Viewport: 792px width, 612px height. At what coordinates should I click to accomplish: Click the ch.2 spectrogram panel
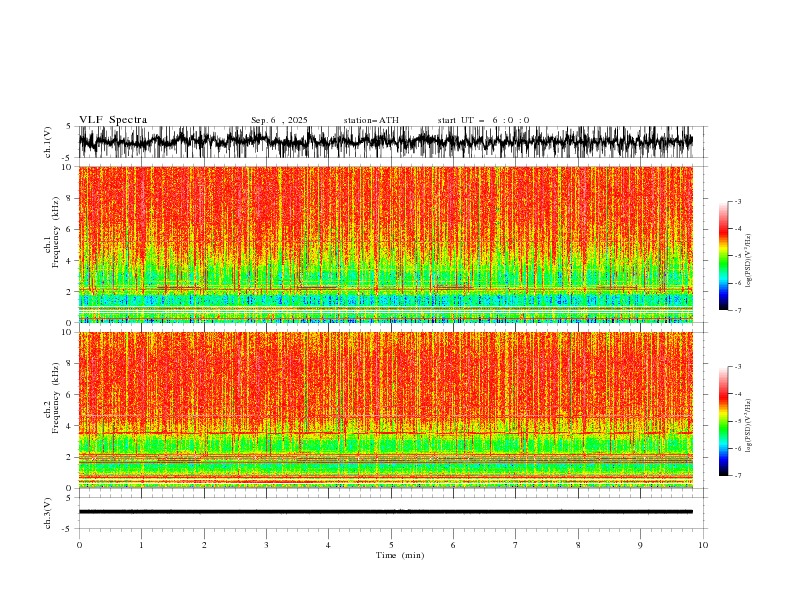tap(385, 410)
